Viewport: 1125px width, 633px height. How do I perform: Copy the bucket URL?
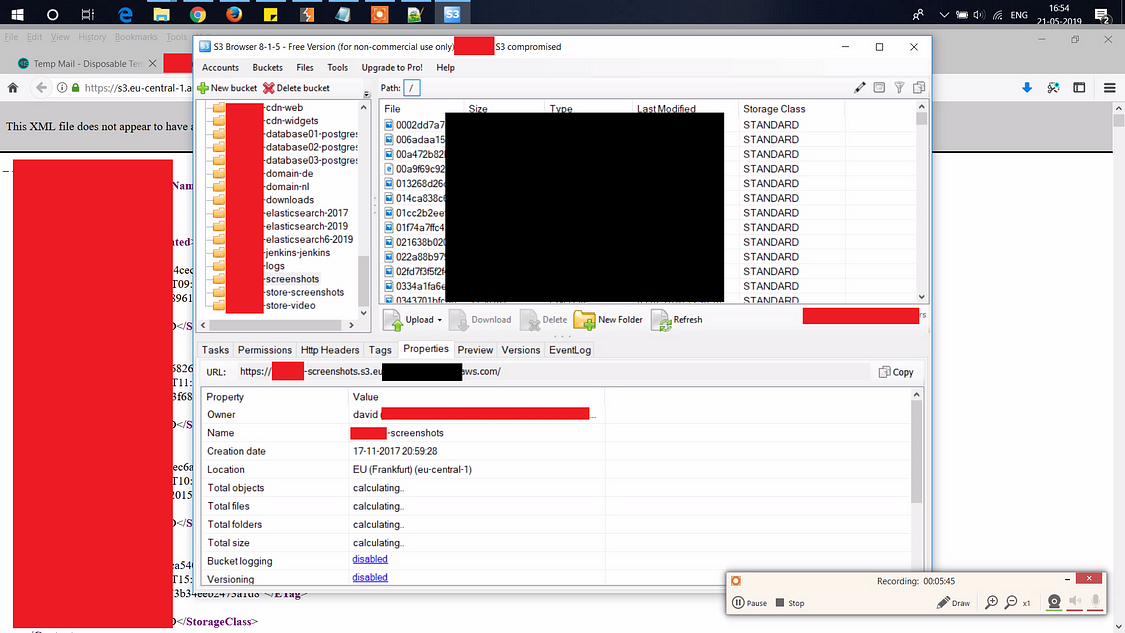tap(896, 372)
